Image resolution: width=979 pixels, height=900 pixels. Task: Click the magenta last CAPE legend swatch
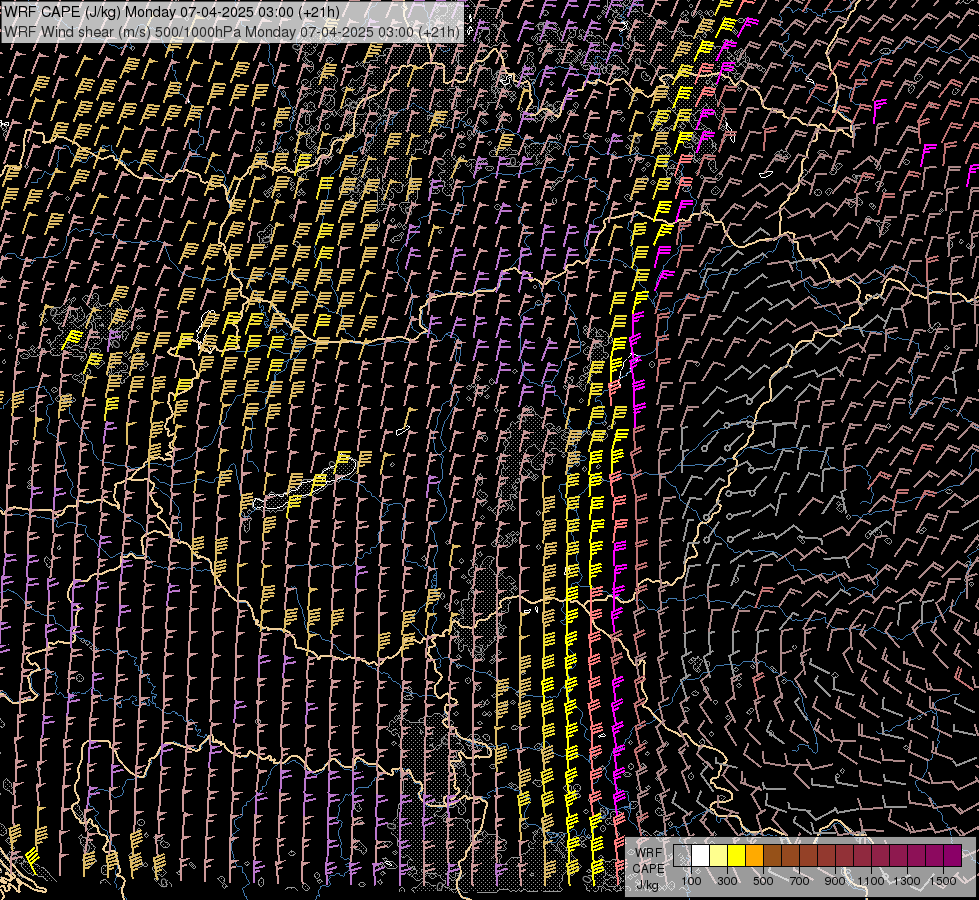[953, 856]
